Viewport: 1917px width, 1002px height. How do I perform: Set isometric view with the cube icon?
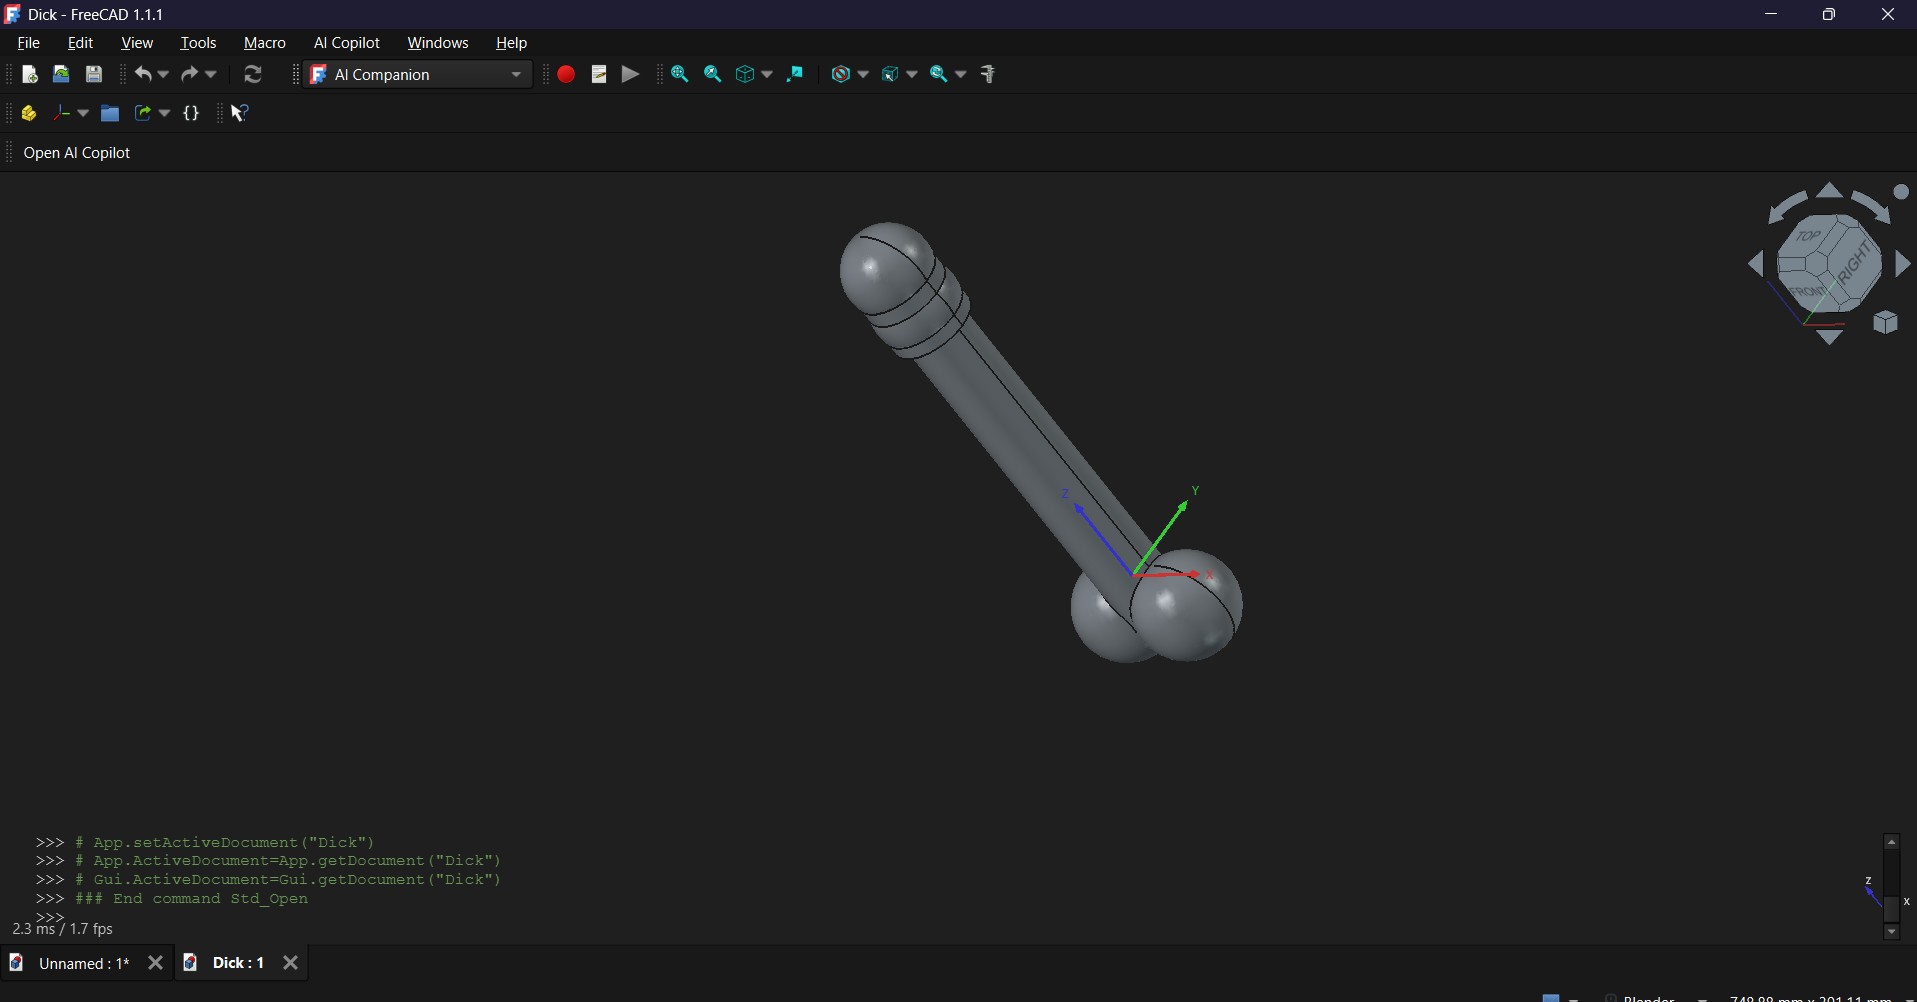[x=746, y=75]
